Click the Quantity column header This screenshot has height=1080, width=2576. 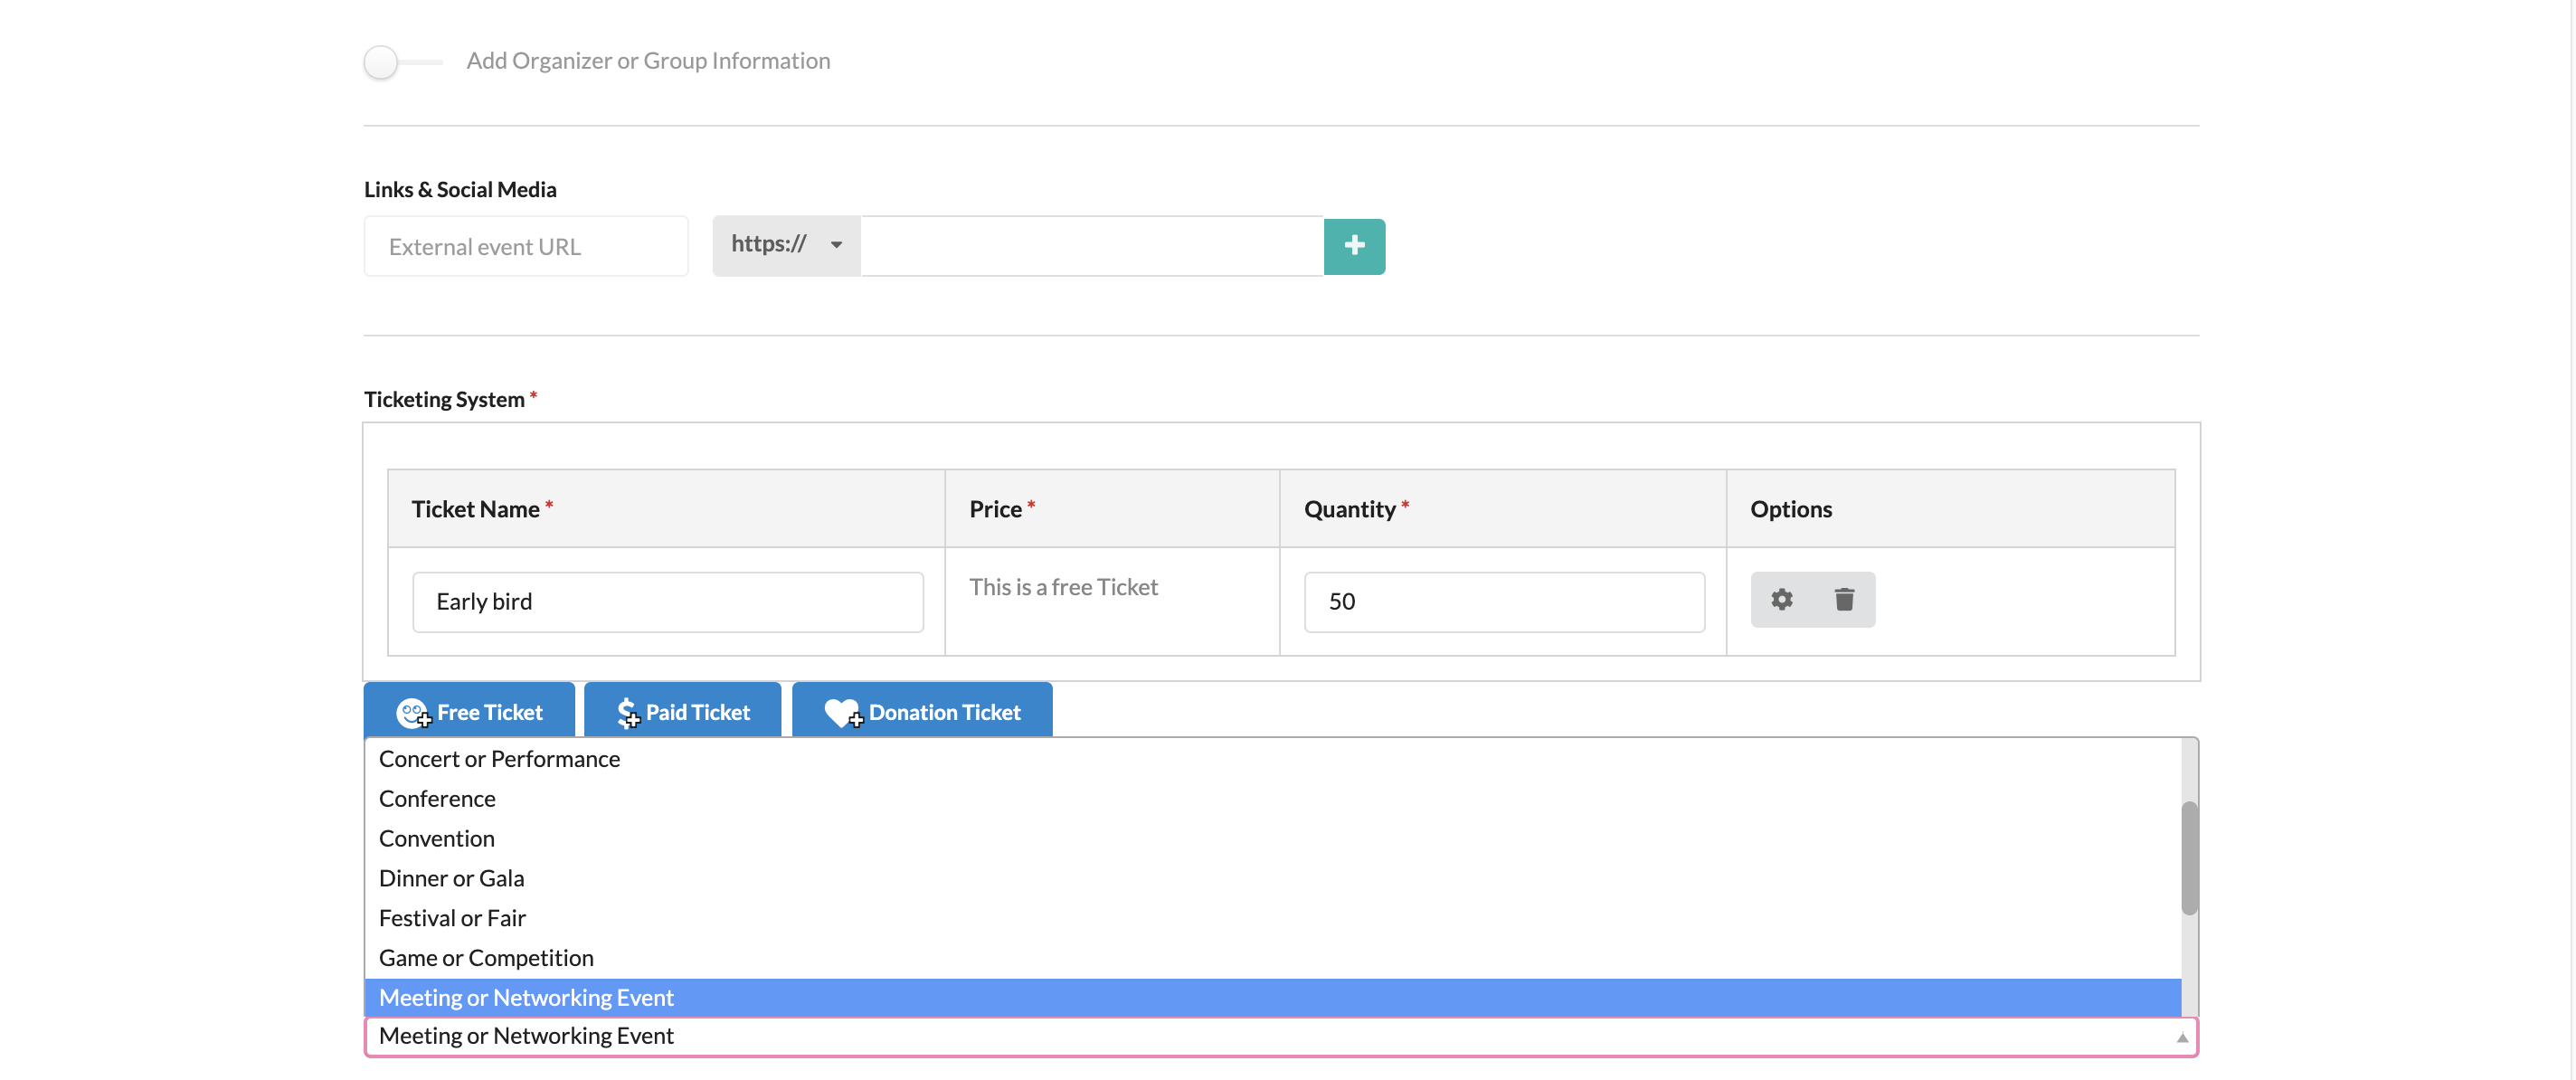pos(1503,509)
